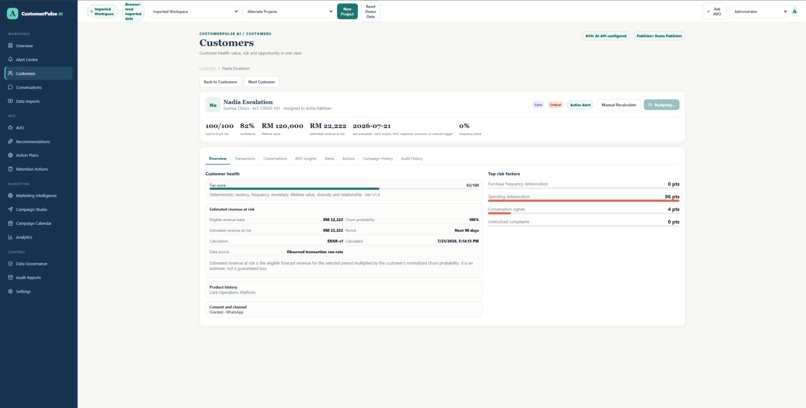Open Data Imports sidebar icon
Screen dimensions: 806x408
(x=10, y=101)
